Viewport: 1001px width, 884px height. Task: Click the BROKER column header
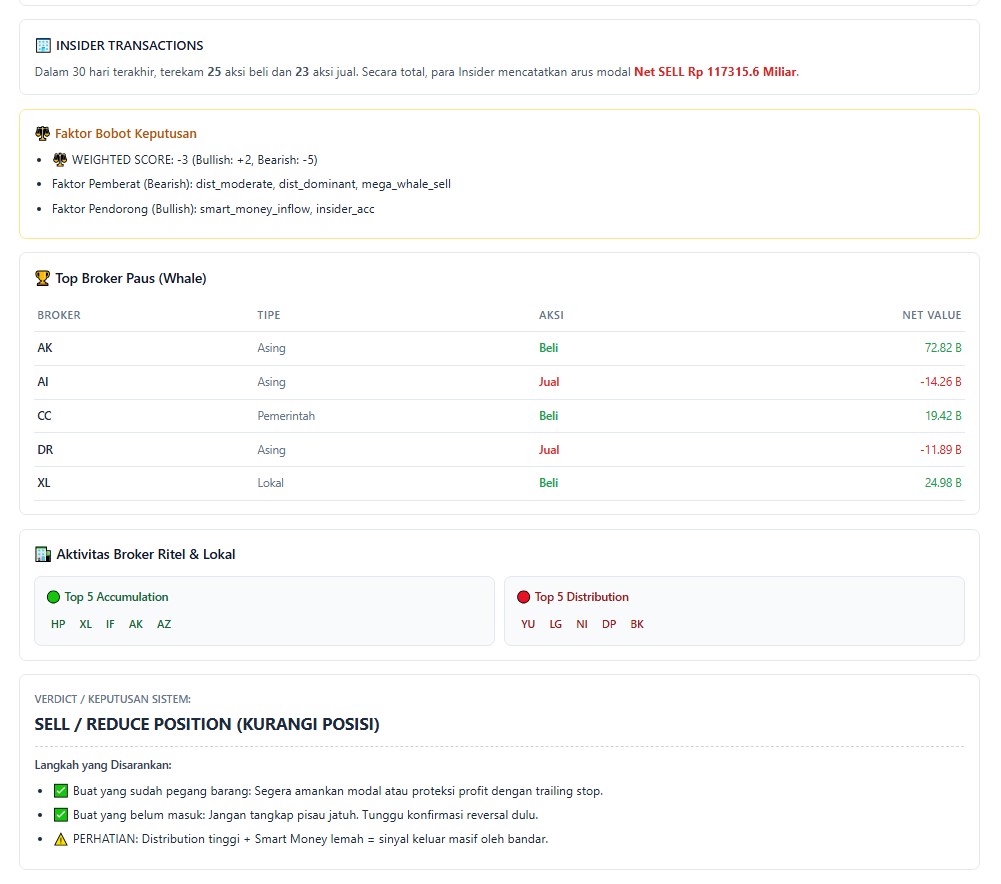[x=59, y=316]
